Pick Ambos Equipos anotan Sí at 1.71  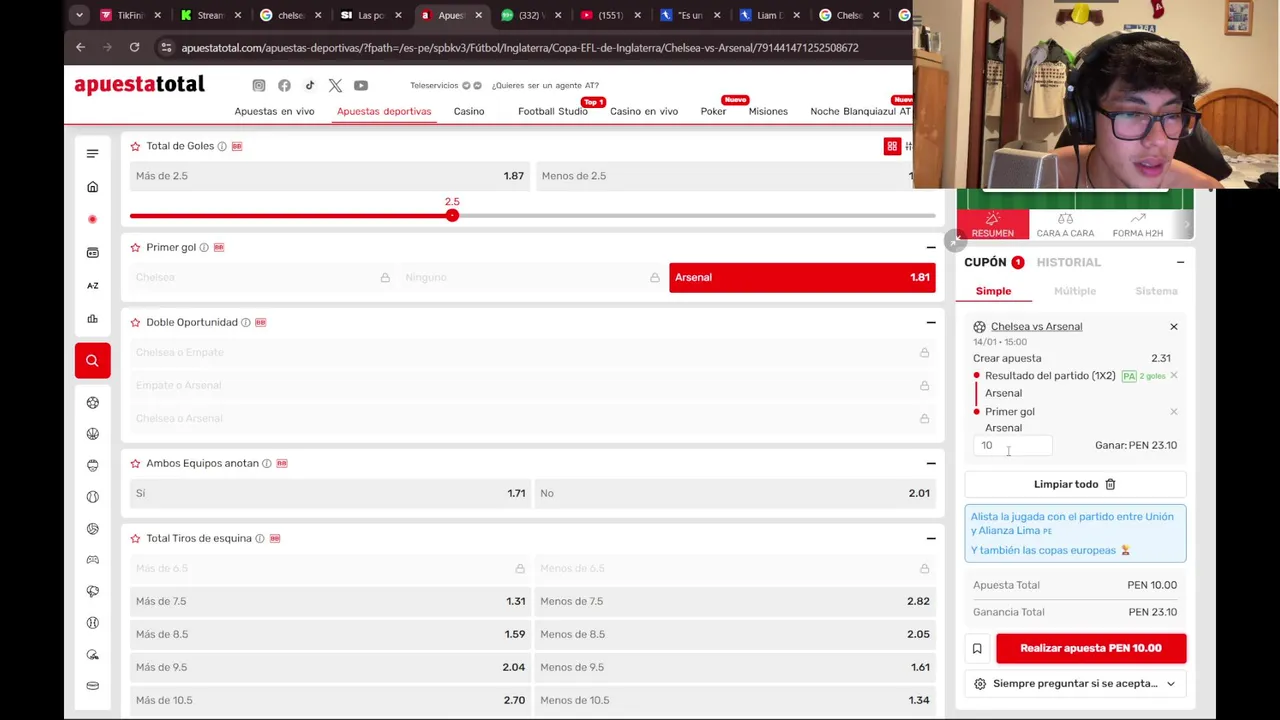(329, 493)
